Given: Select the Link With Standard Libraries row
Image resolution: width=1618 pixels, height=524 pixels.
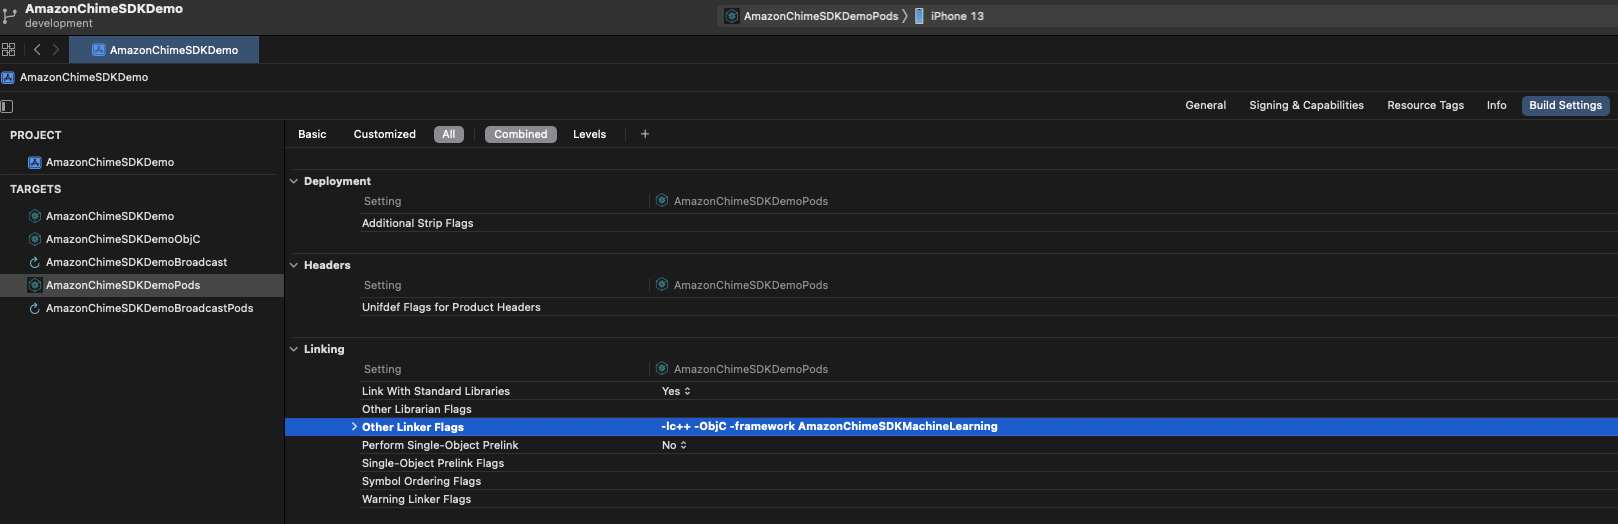Looking at the screenshot, I should point(951,391).
